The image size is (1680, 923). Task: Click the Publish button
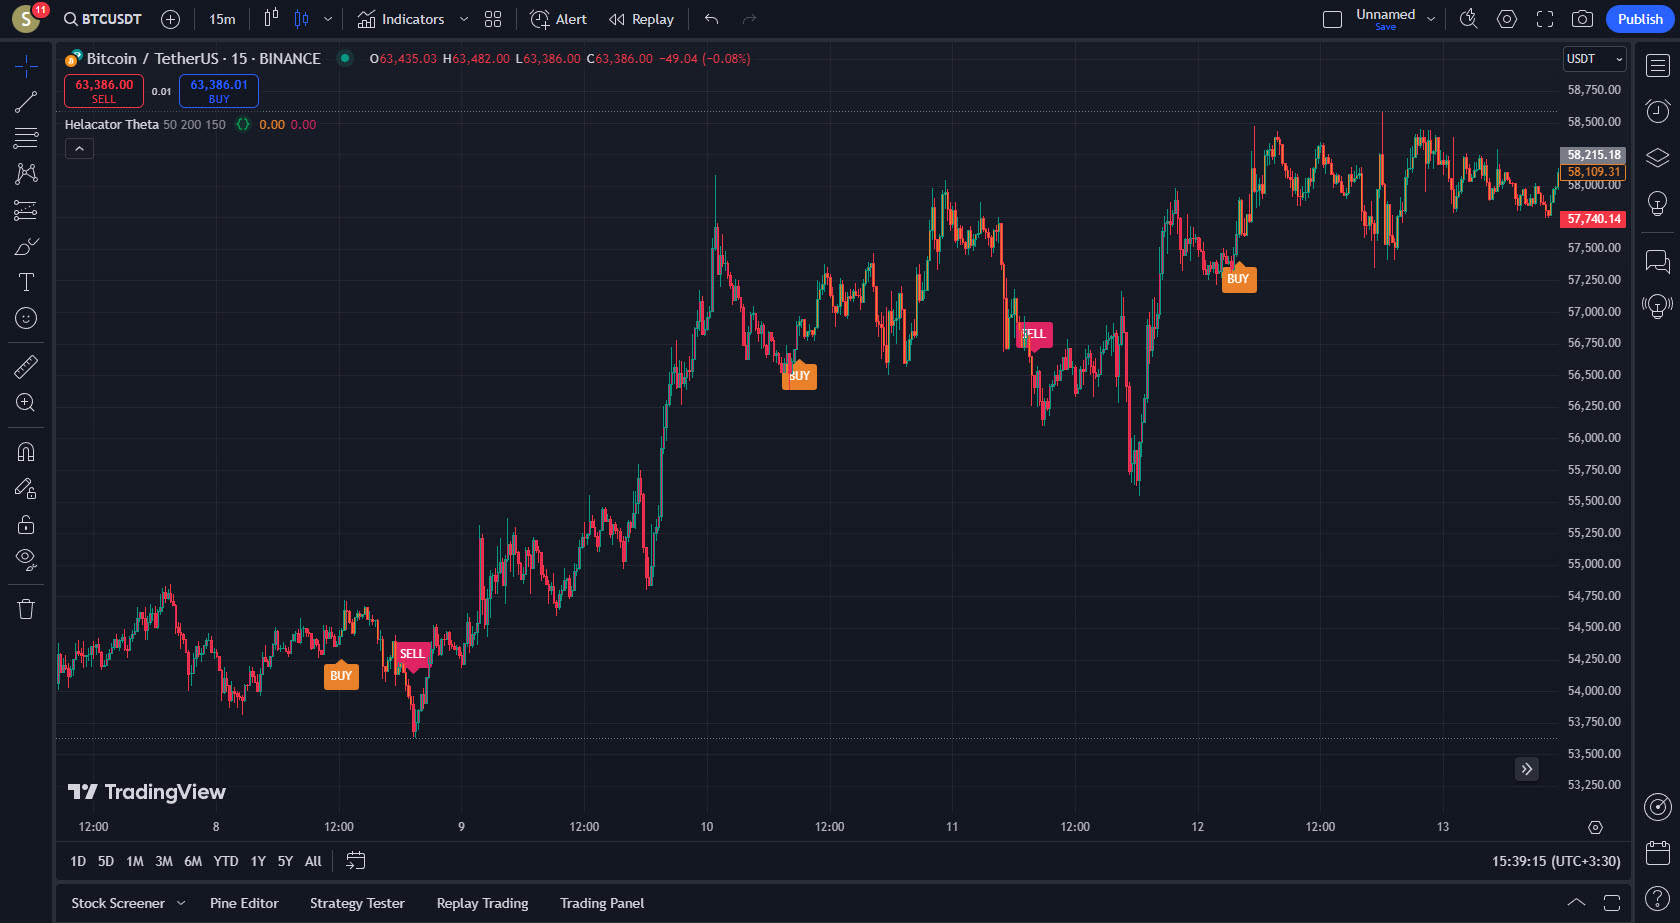click(x=1640, y=19)
